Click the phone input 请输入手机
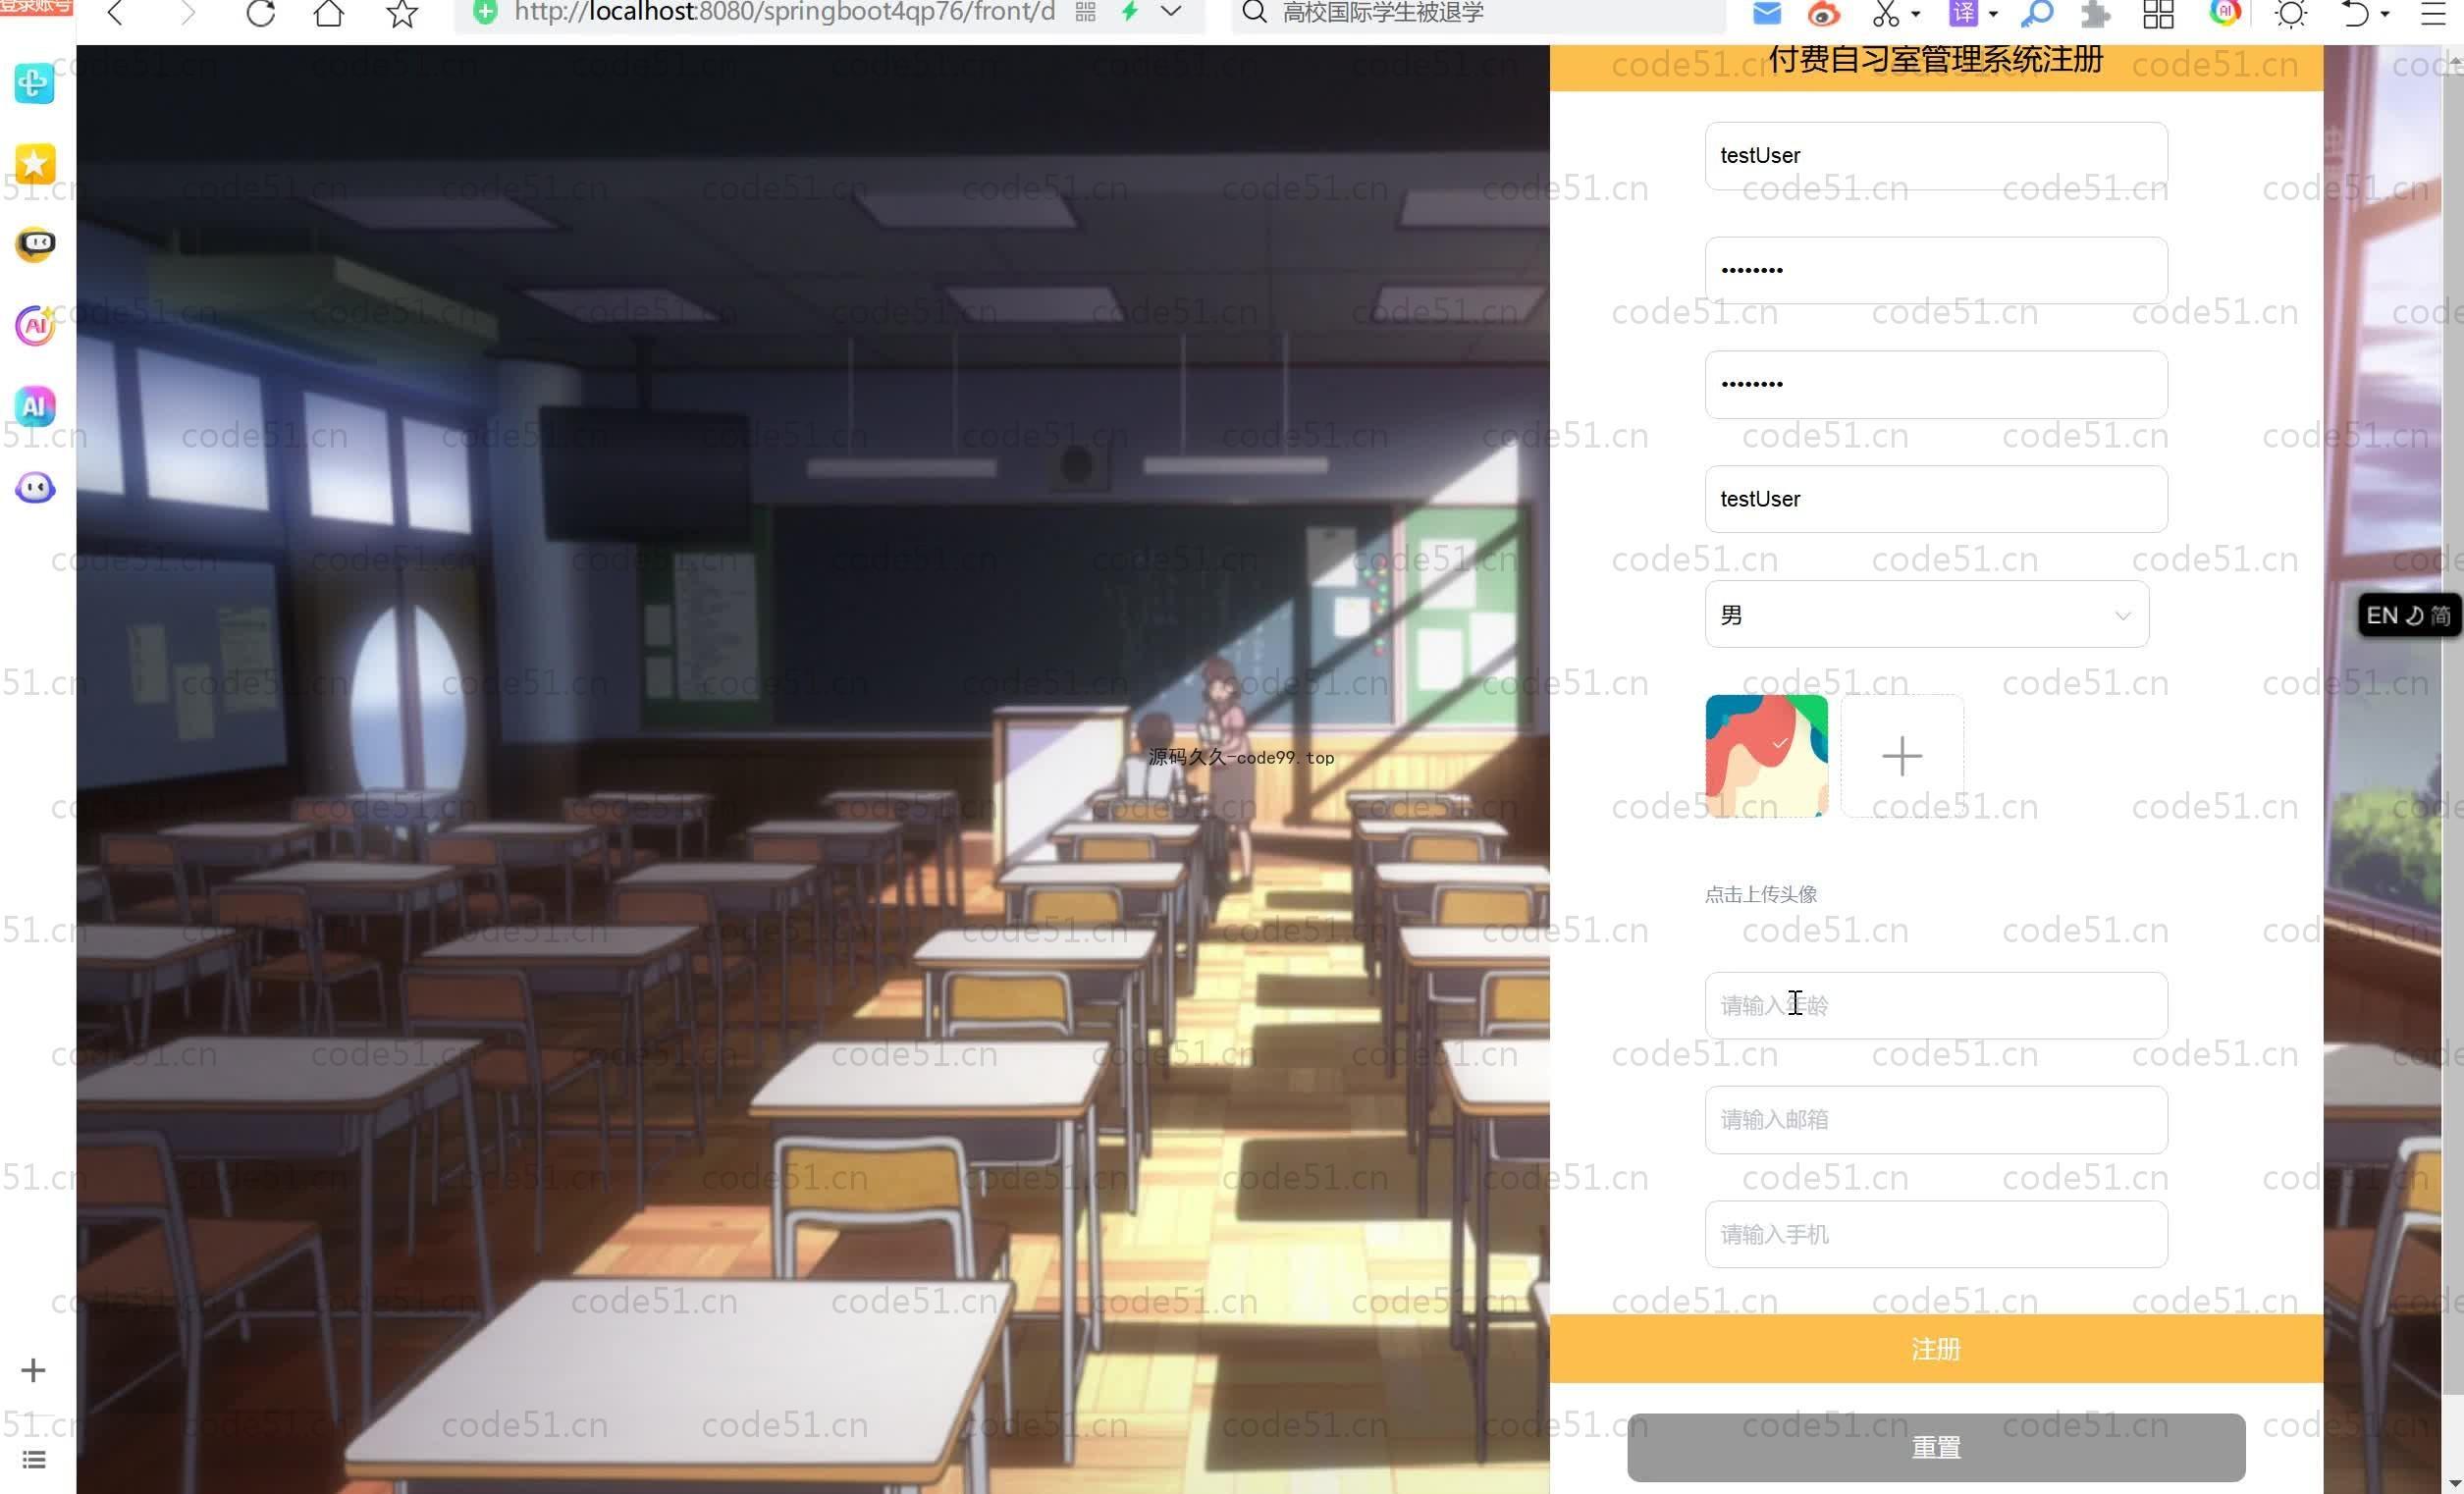Screen dimensions: 2464x1494 1935,1234
